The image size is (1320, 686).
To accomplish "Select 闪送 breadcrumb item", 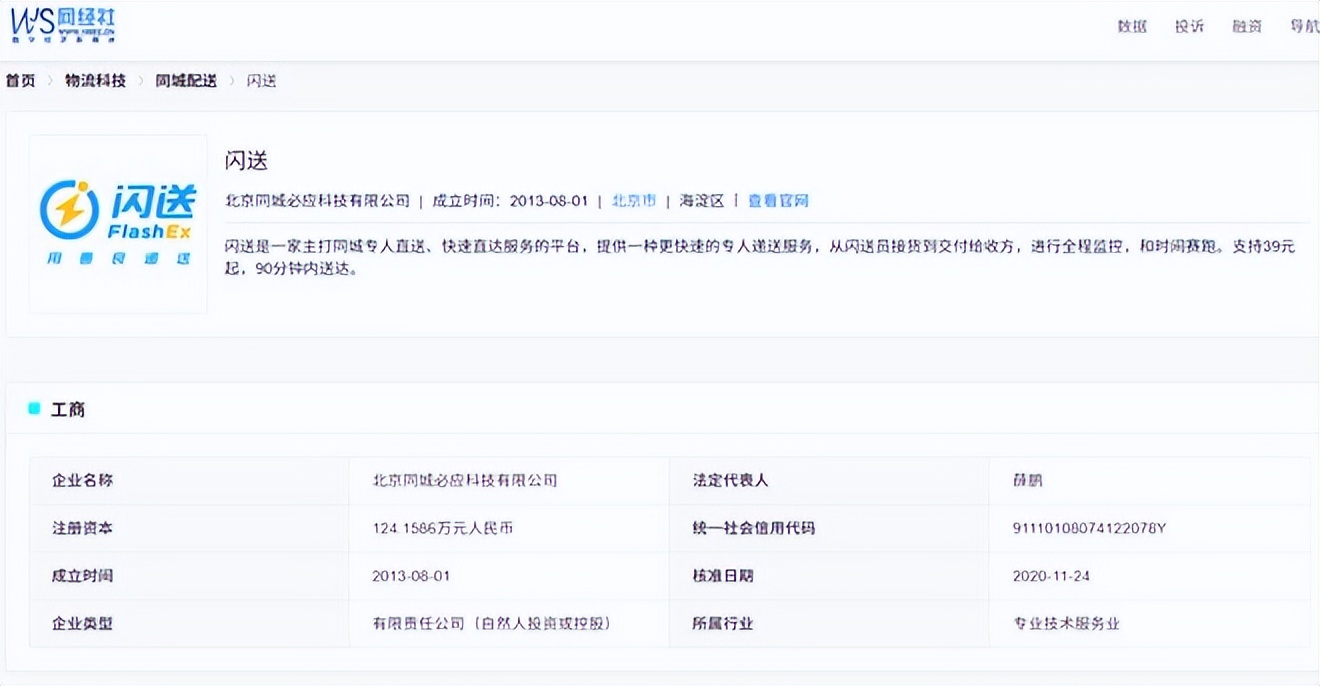I will [261, 81].
